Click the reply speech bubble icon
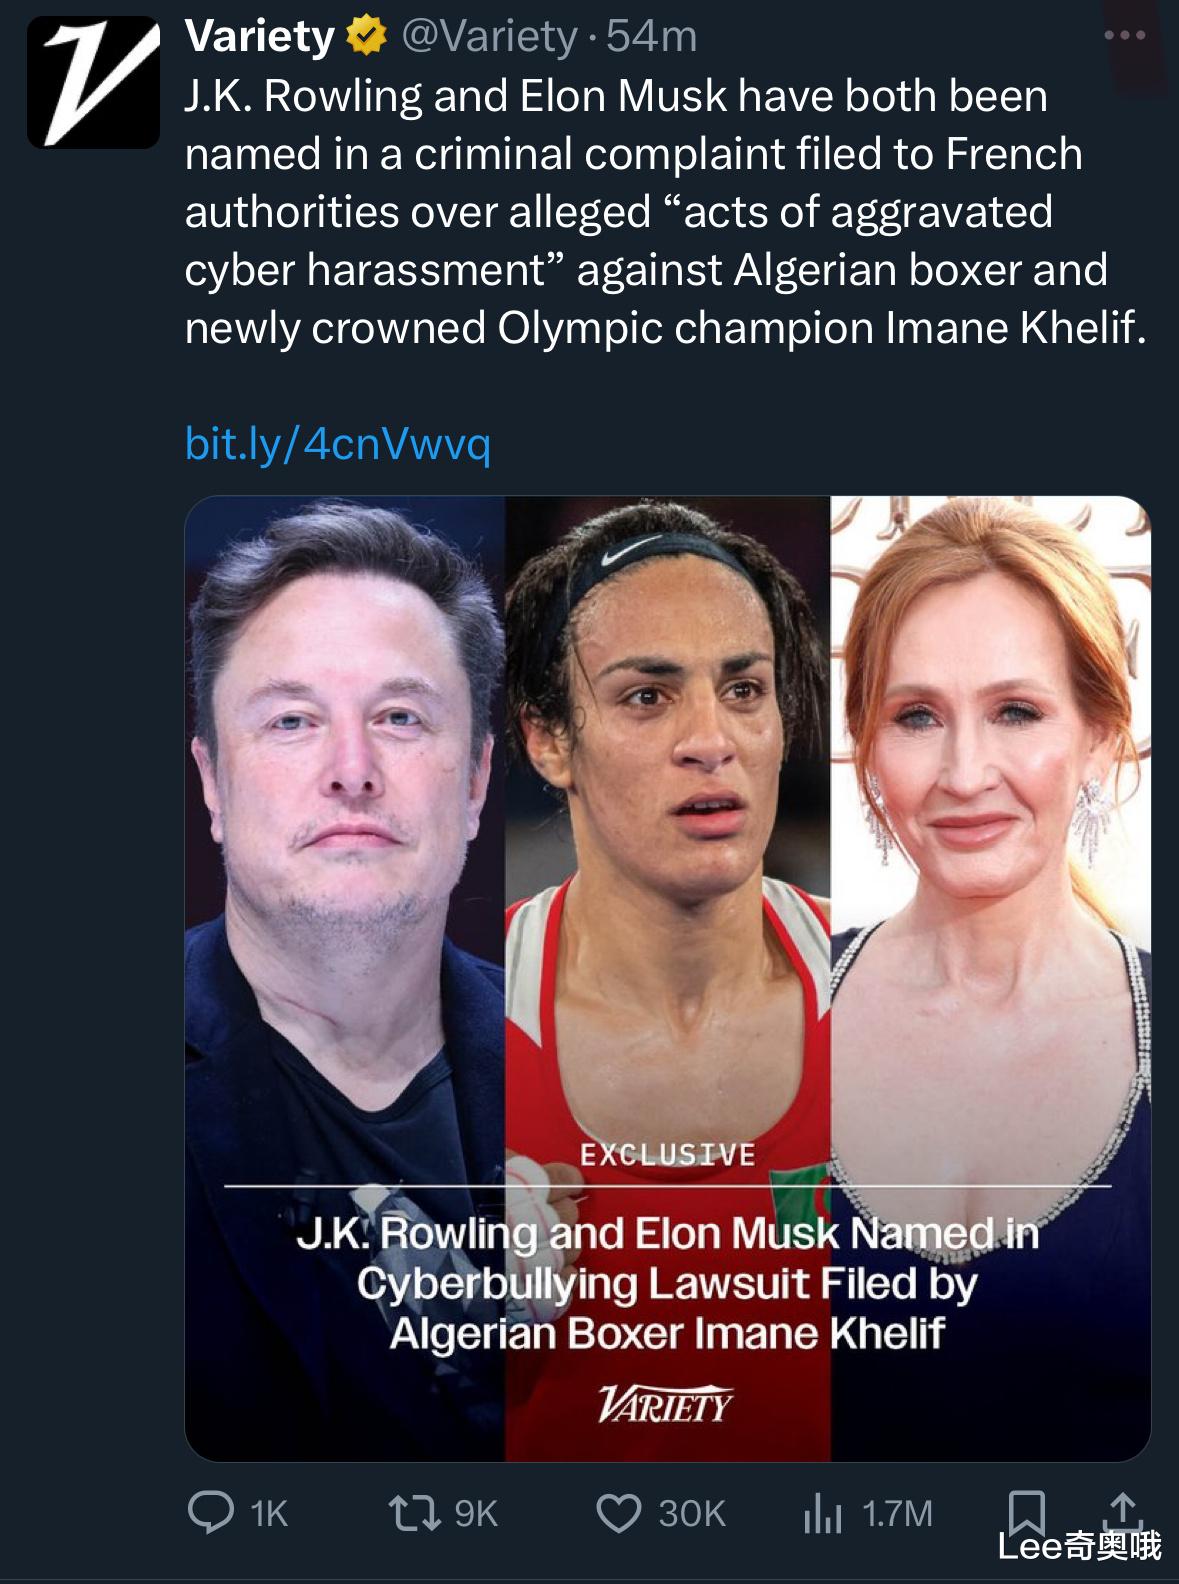The image size is (1179, 1584). click(x=210, y=1513)
